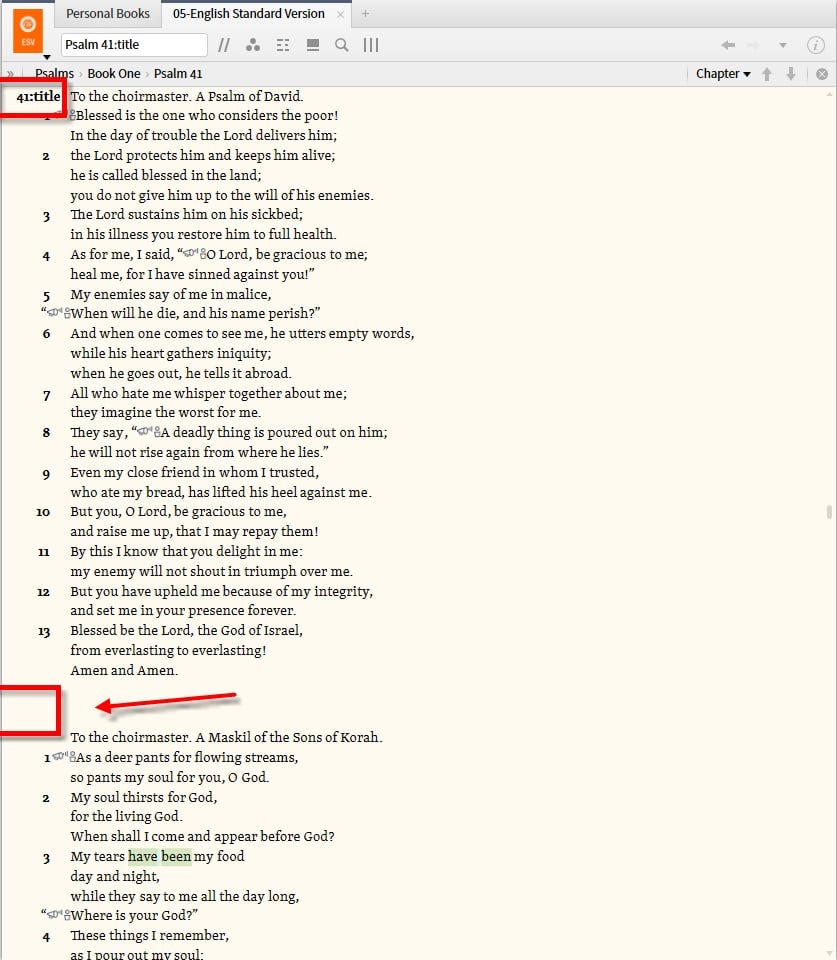The width and height of the screenshot is (837, 960).
Task: Add a new tab with plus
Action: point(365,13)
